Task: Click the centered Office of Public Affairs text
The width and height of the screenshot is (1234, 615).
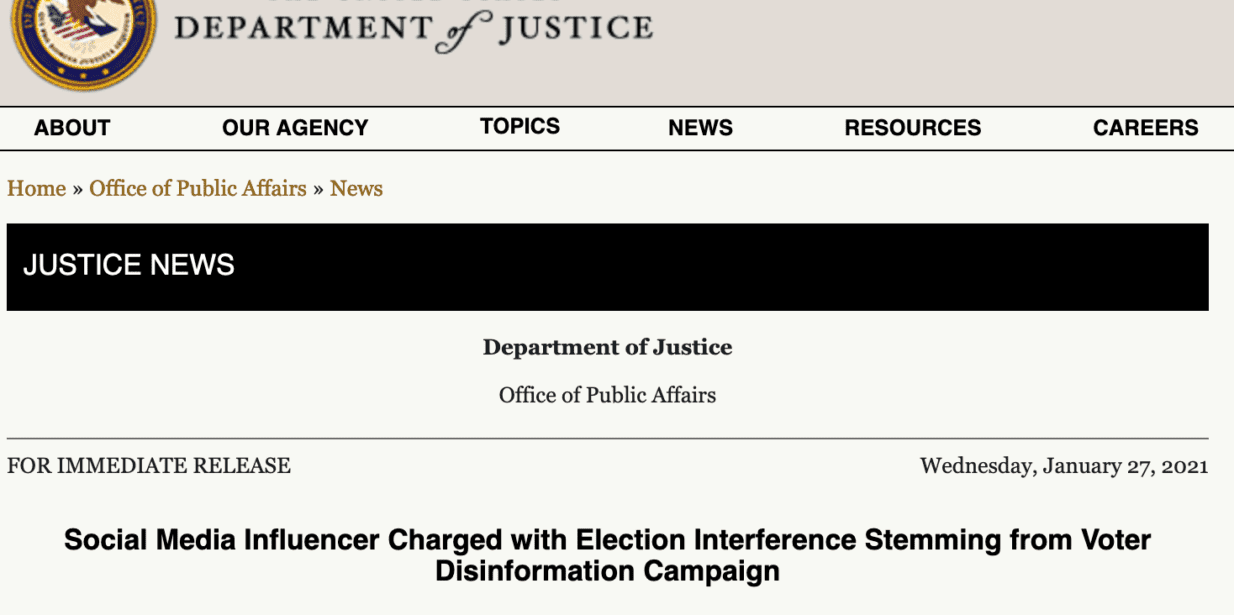Action: pyautogui.click(x=607, y=395)
